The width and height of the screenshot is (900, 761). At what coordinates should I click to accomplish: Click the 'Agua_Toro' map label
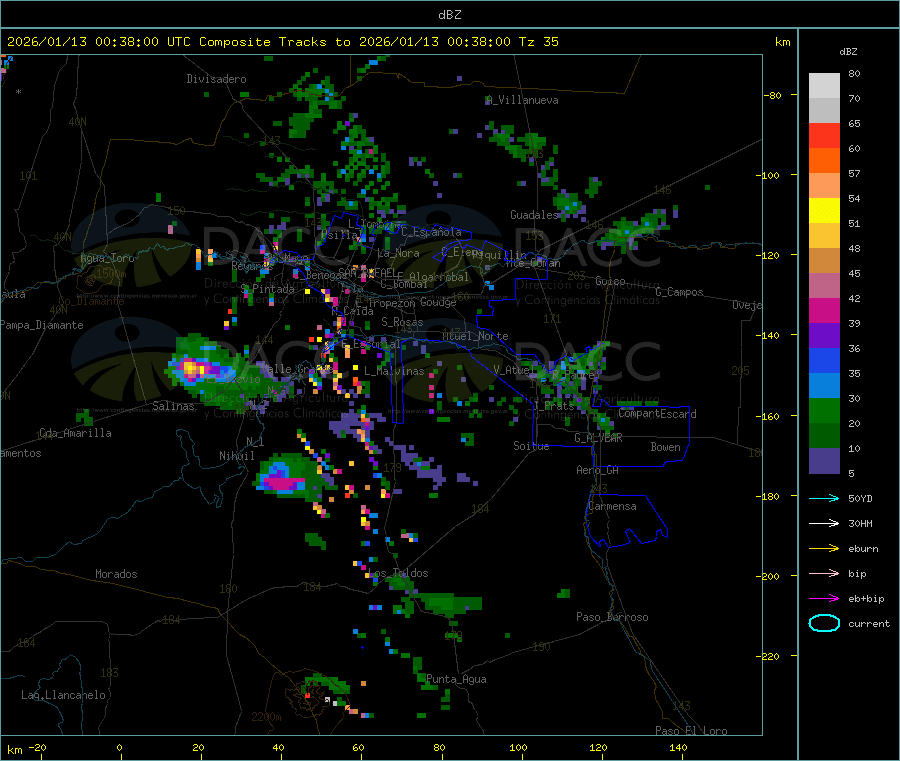point(107,258)
